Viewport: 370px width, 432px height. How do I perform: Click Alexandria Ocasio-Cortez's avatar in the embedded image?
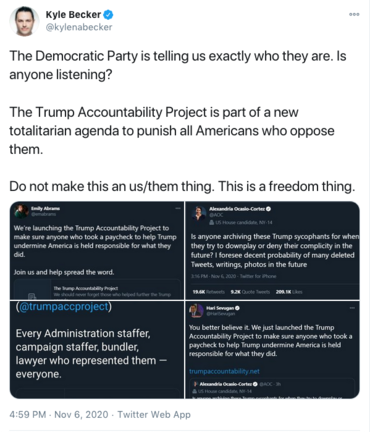pyautogui.click(x=199, y=213)
